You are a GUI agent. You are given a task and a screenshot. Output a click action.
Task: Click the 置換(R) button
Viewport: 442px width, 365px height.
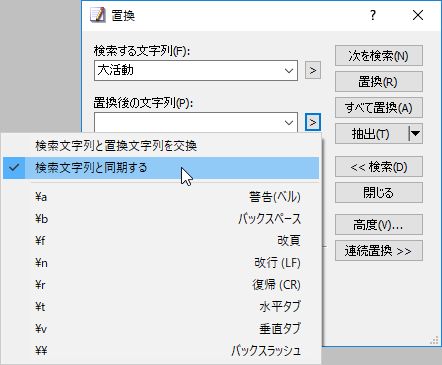coord(379,82)
